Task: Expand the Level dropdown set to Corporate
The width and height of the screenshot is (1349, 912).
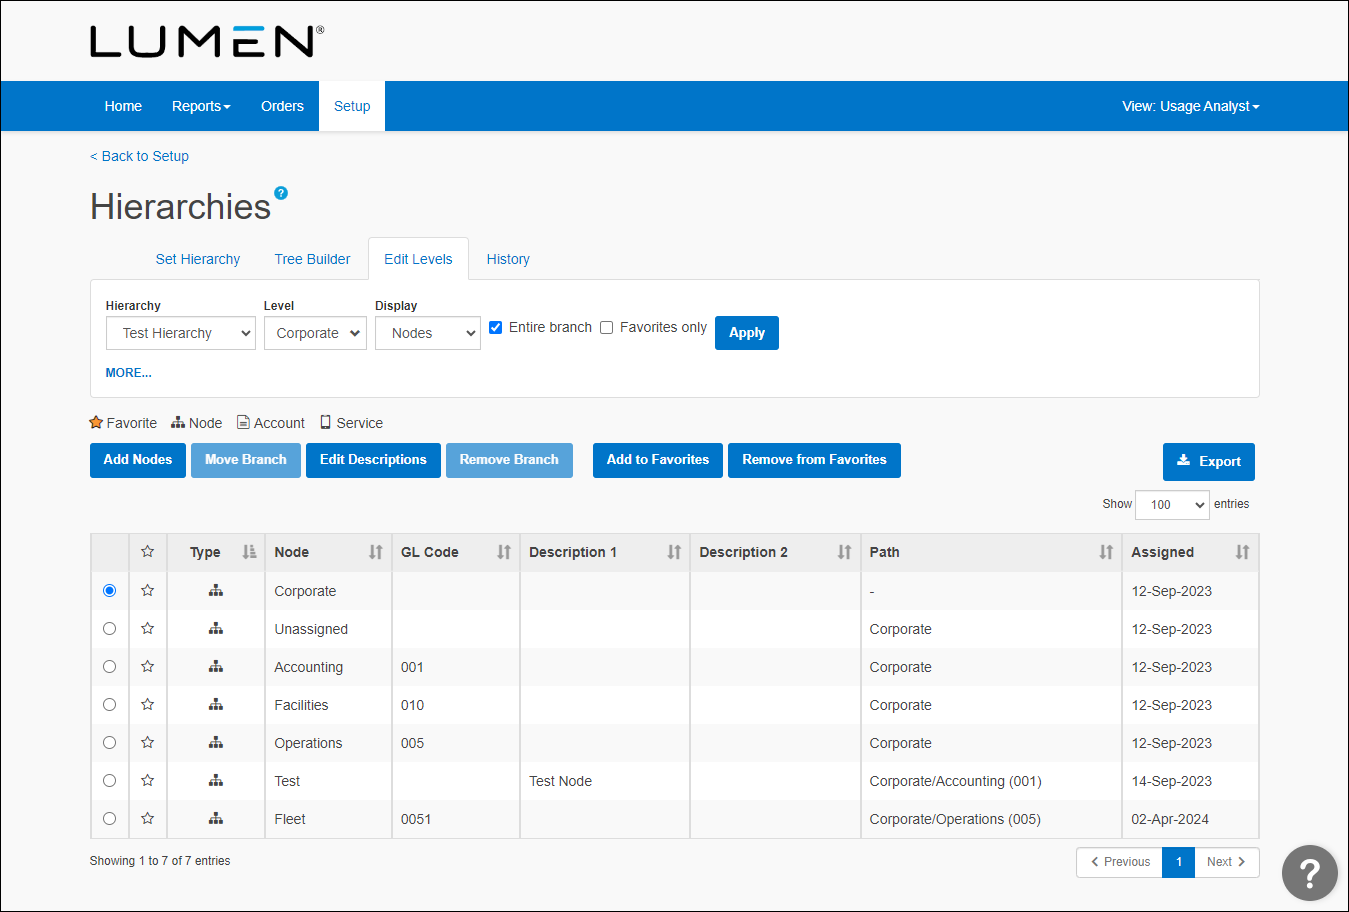Action: click(315, 333)
